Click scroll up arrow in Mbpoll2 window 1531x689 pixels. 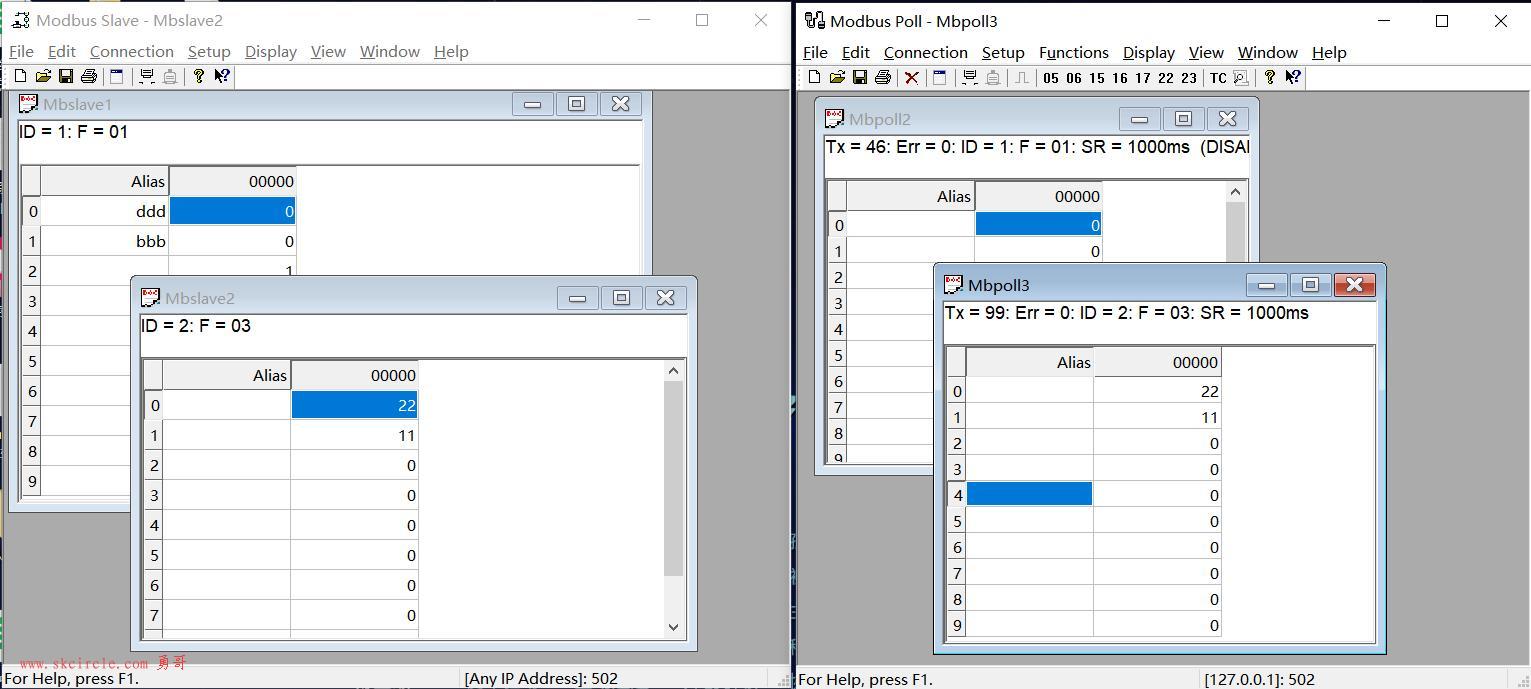point(1235,192)
